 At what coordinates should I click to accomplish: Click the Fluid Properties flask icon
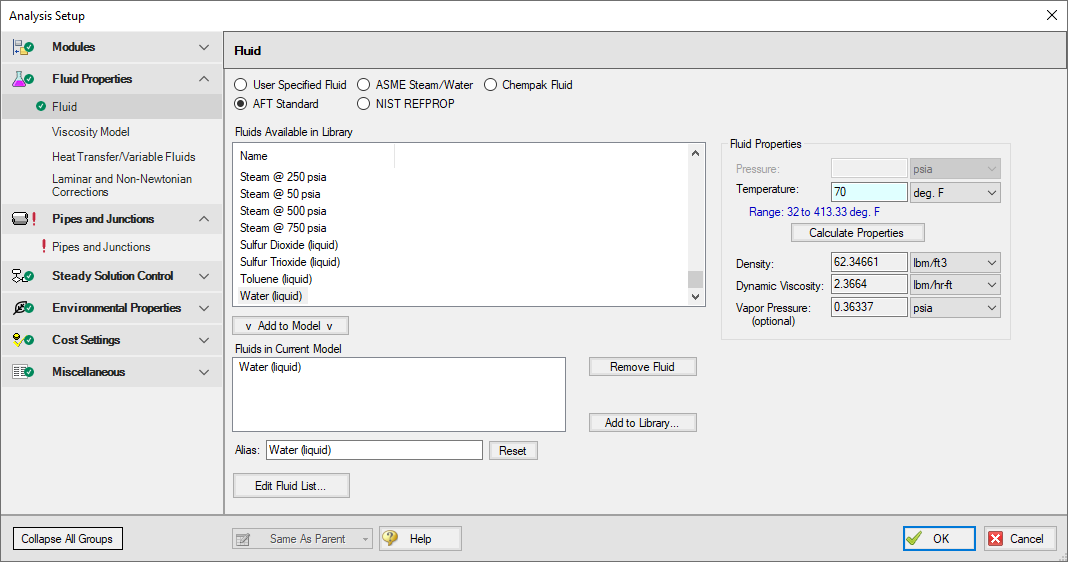pyautogui.click(x=24, y=79)
